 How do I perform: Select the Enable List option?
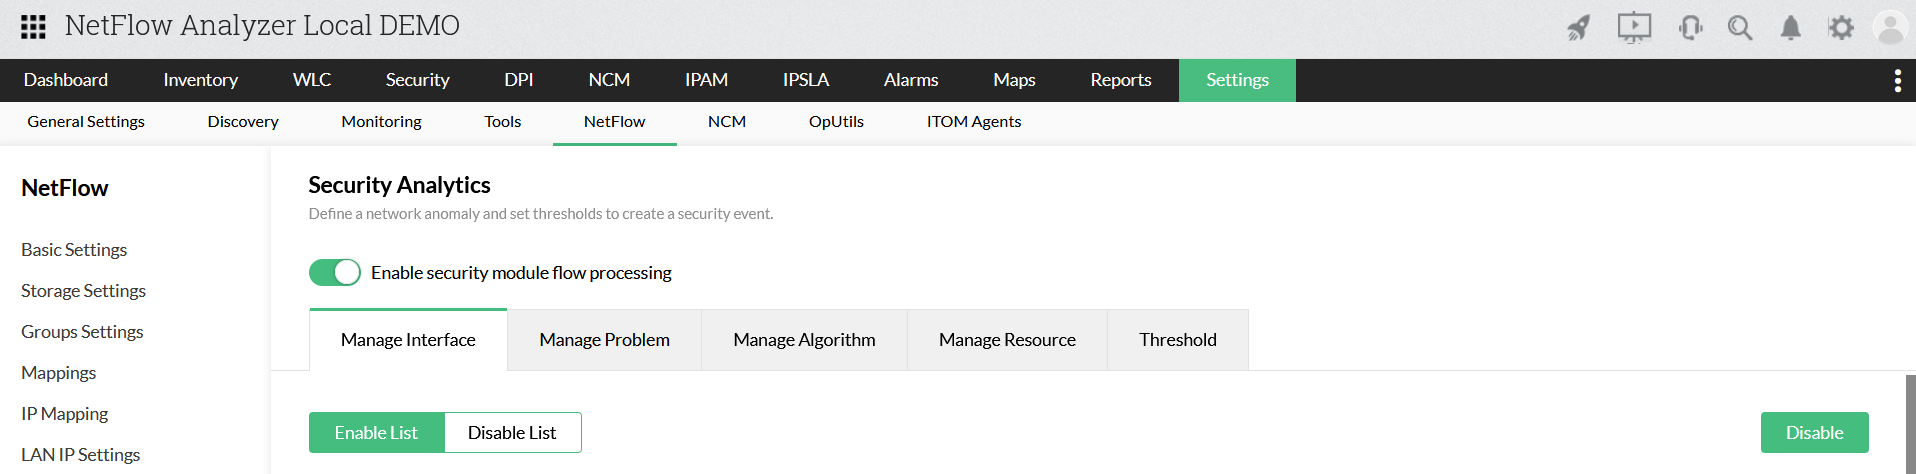coord(376,433)
